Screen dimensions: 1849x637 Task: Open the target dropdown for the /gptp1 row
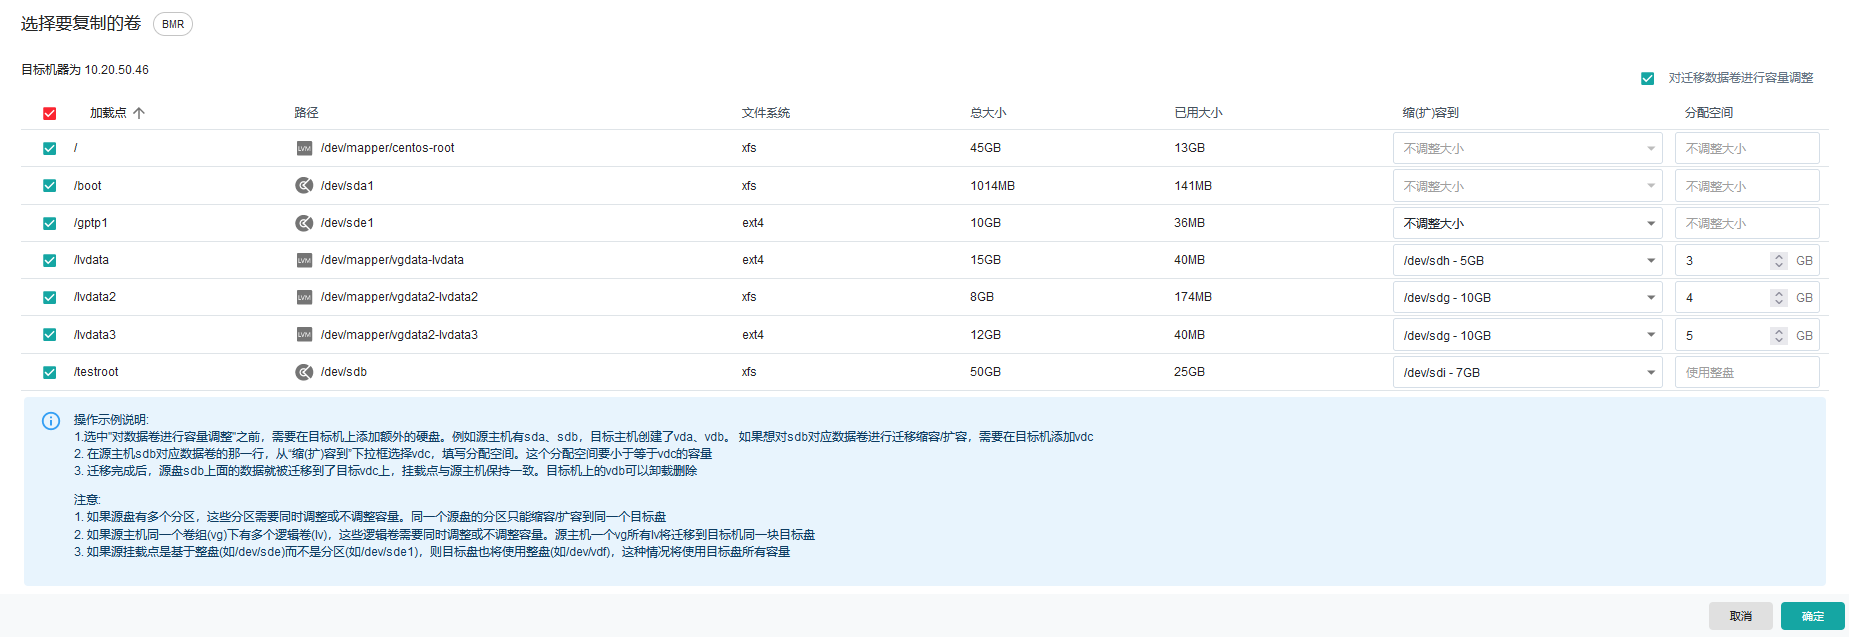click(x=1526, y=223)
